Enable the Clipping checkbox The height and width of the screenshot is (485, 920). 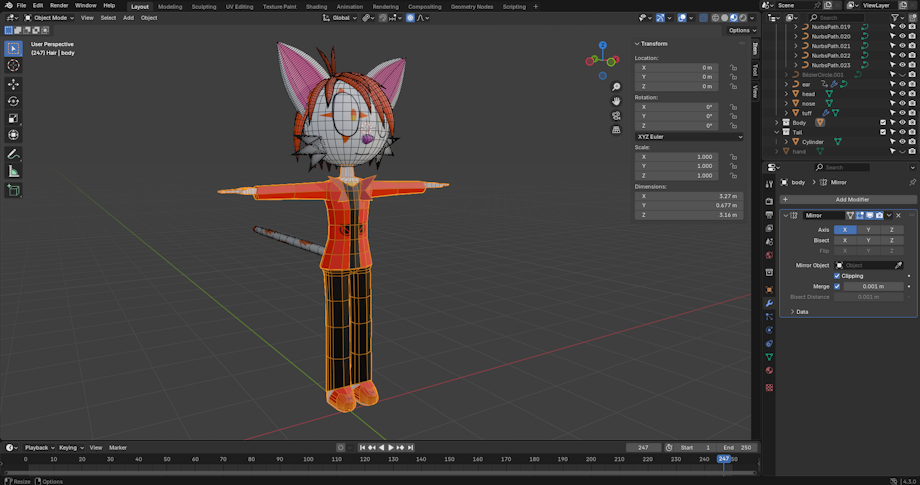[x=837, y=276]
